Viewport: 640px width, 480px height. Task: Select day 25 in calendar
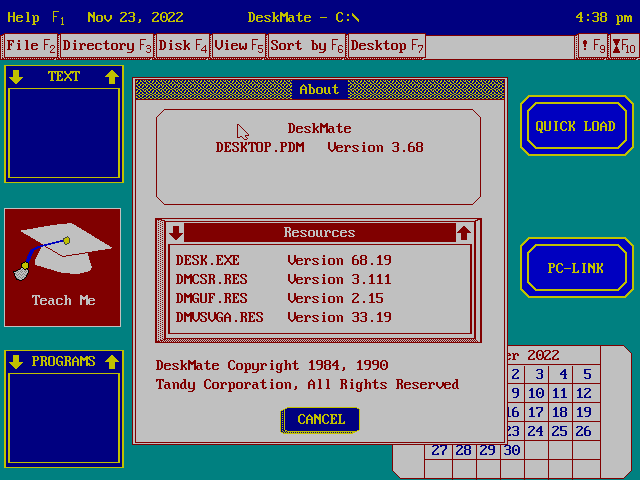pyautogui.click(x=561, y=431)
